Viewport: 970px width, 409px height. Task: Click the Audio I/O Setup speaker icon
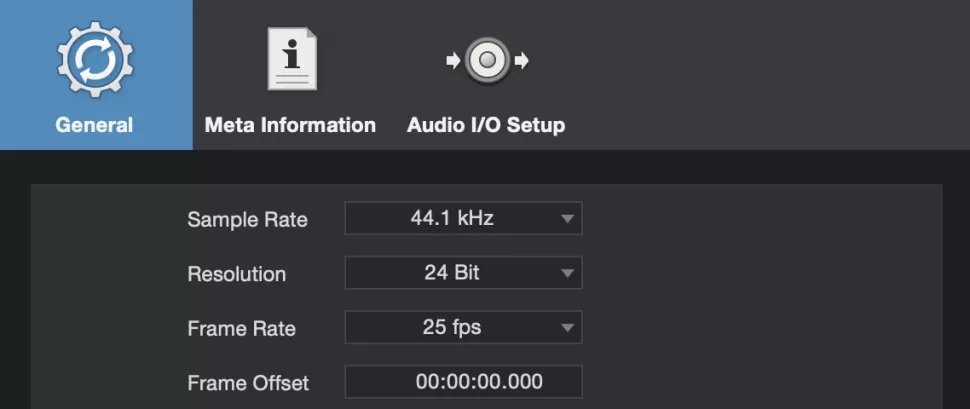[487, 60]
